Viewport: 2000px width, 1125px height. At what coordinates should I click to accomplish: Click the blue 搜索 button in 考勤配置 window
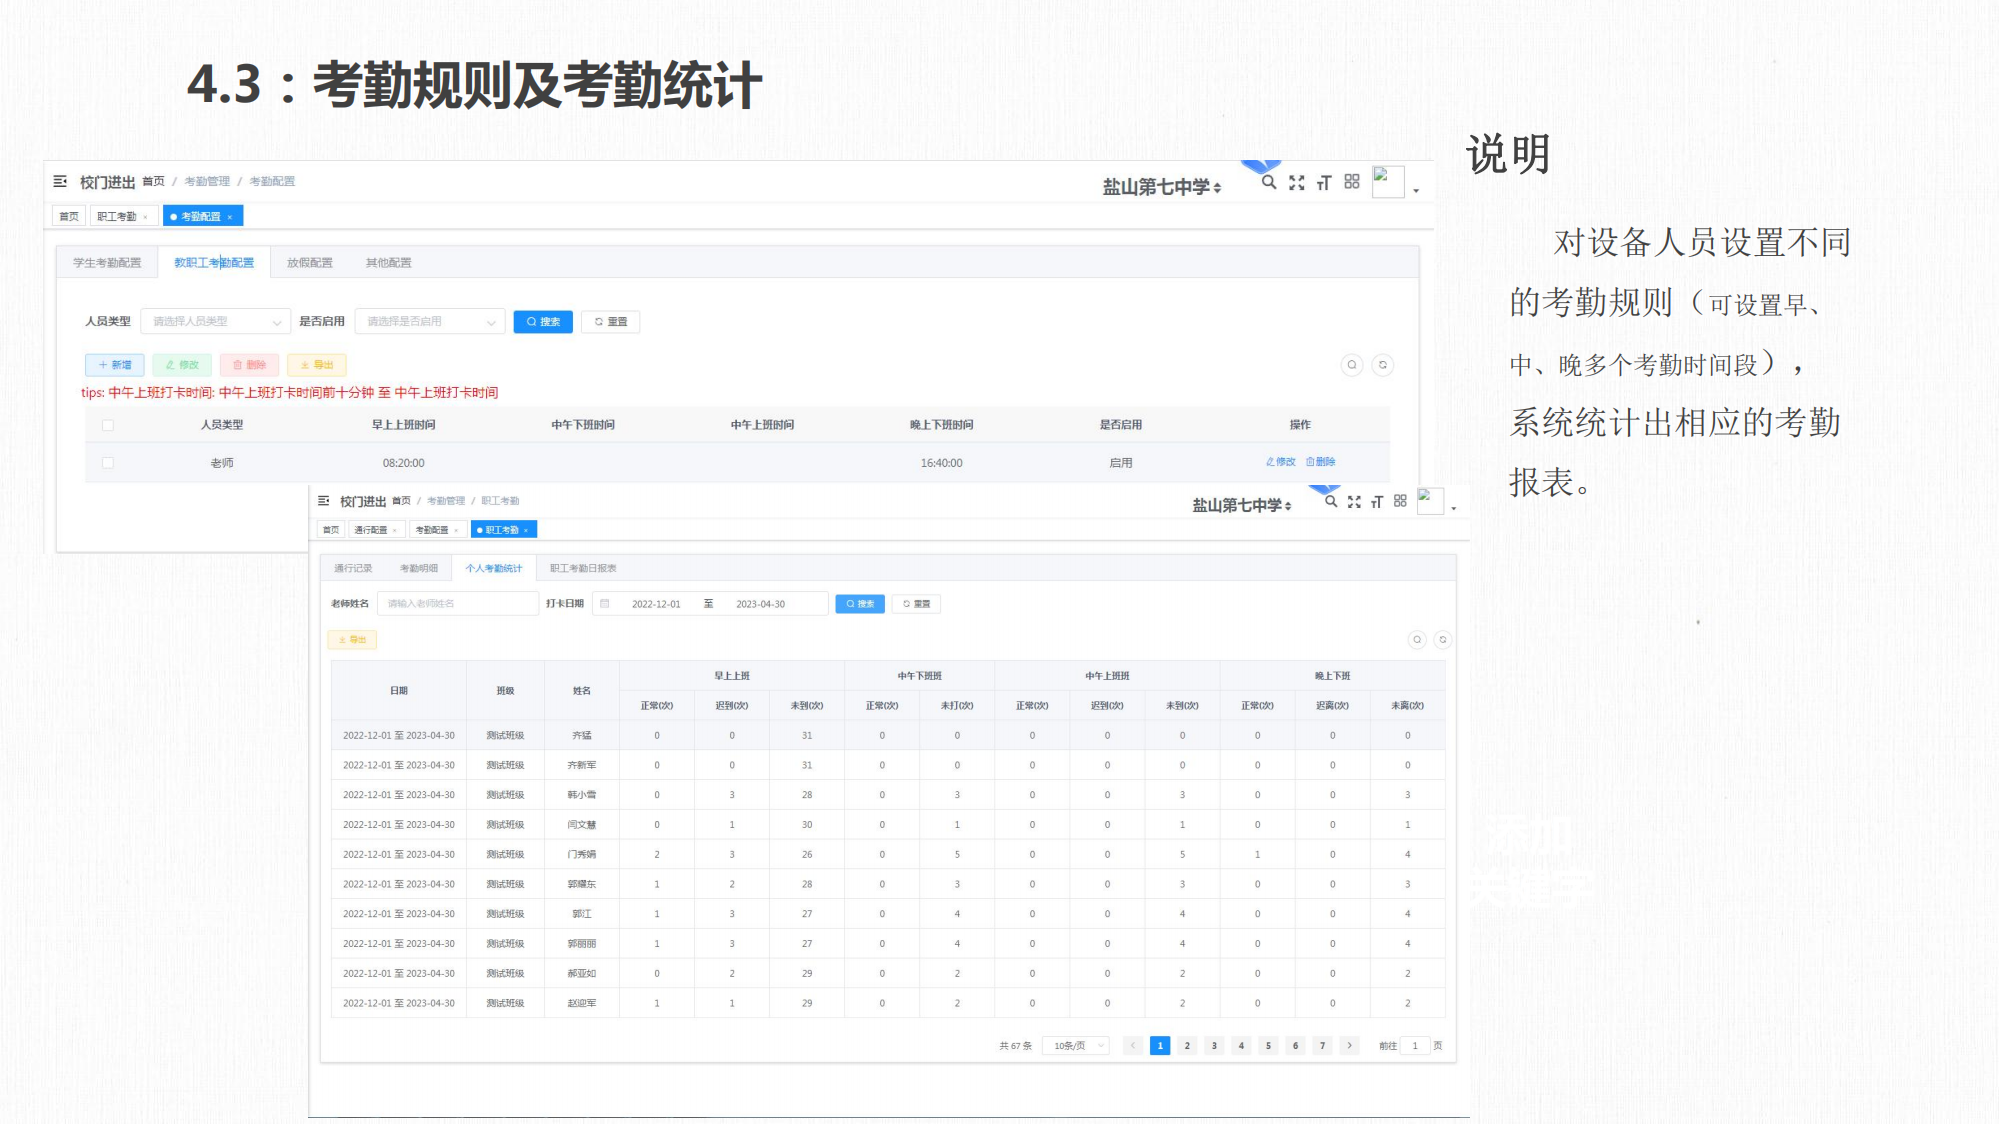coord(543,321)
